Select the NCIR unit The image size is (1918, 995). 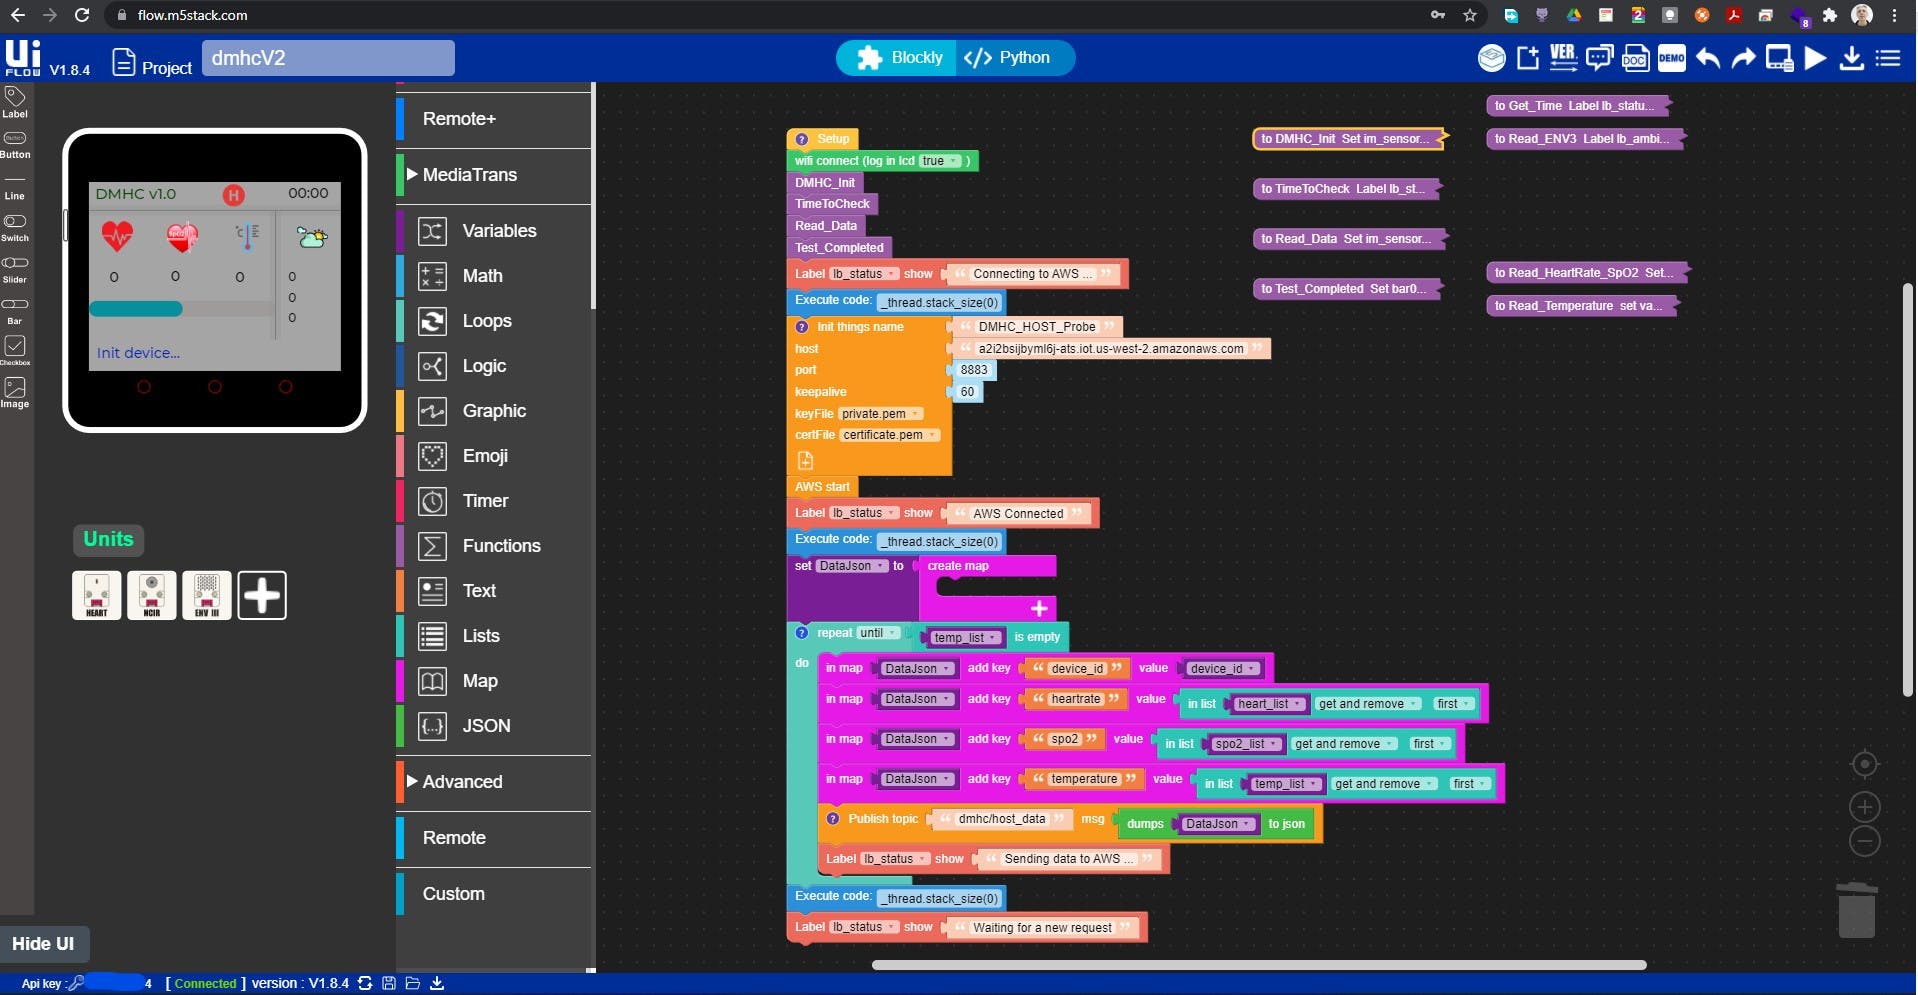pos(152,595)
